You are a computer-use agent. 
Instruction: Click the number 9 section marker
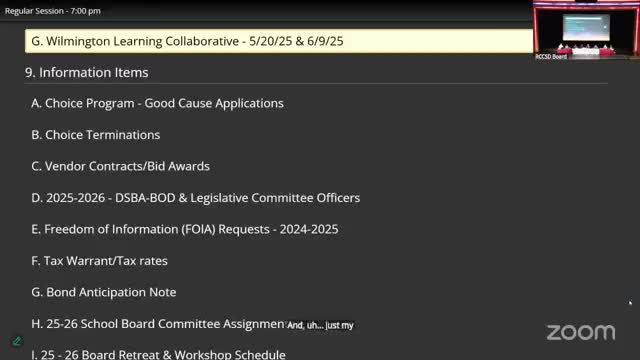click(x=29, y=72)
